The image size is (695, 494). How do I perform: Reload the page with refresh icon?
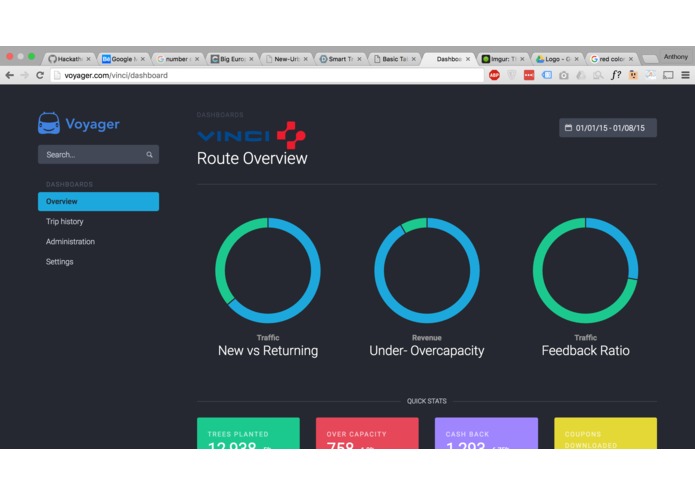click(40, 75)
